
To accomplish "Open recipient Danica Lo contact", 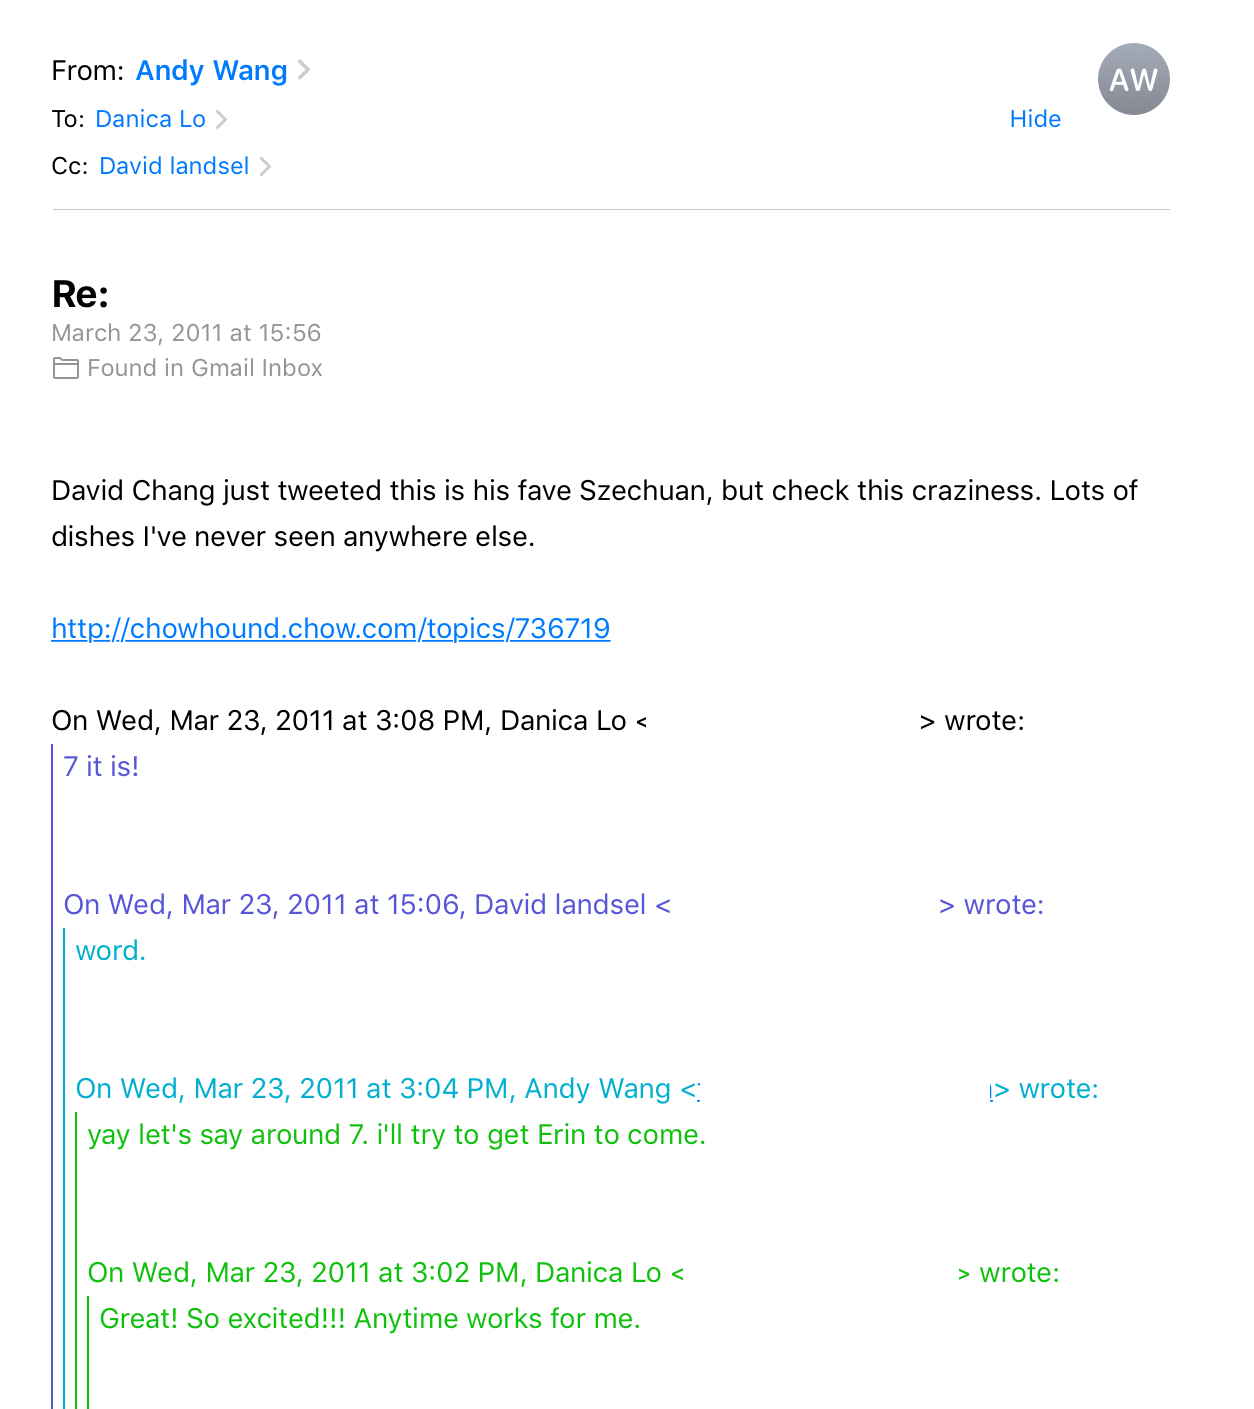I will (150, 119).
